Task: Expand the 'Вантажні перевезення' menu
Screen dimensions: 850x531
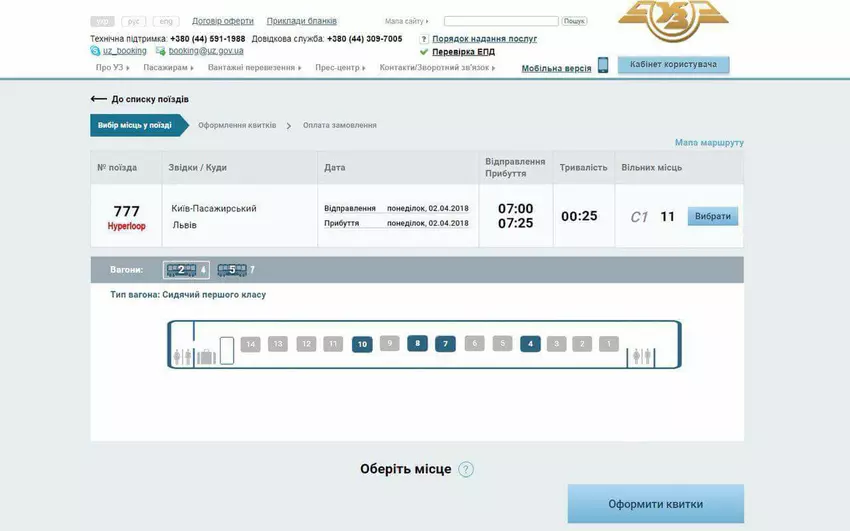Action: tap(254, 68)
